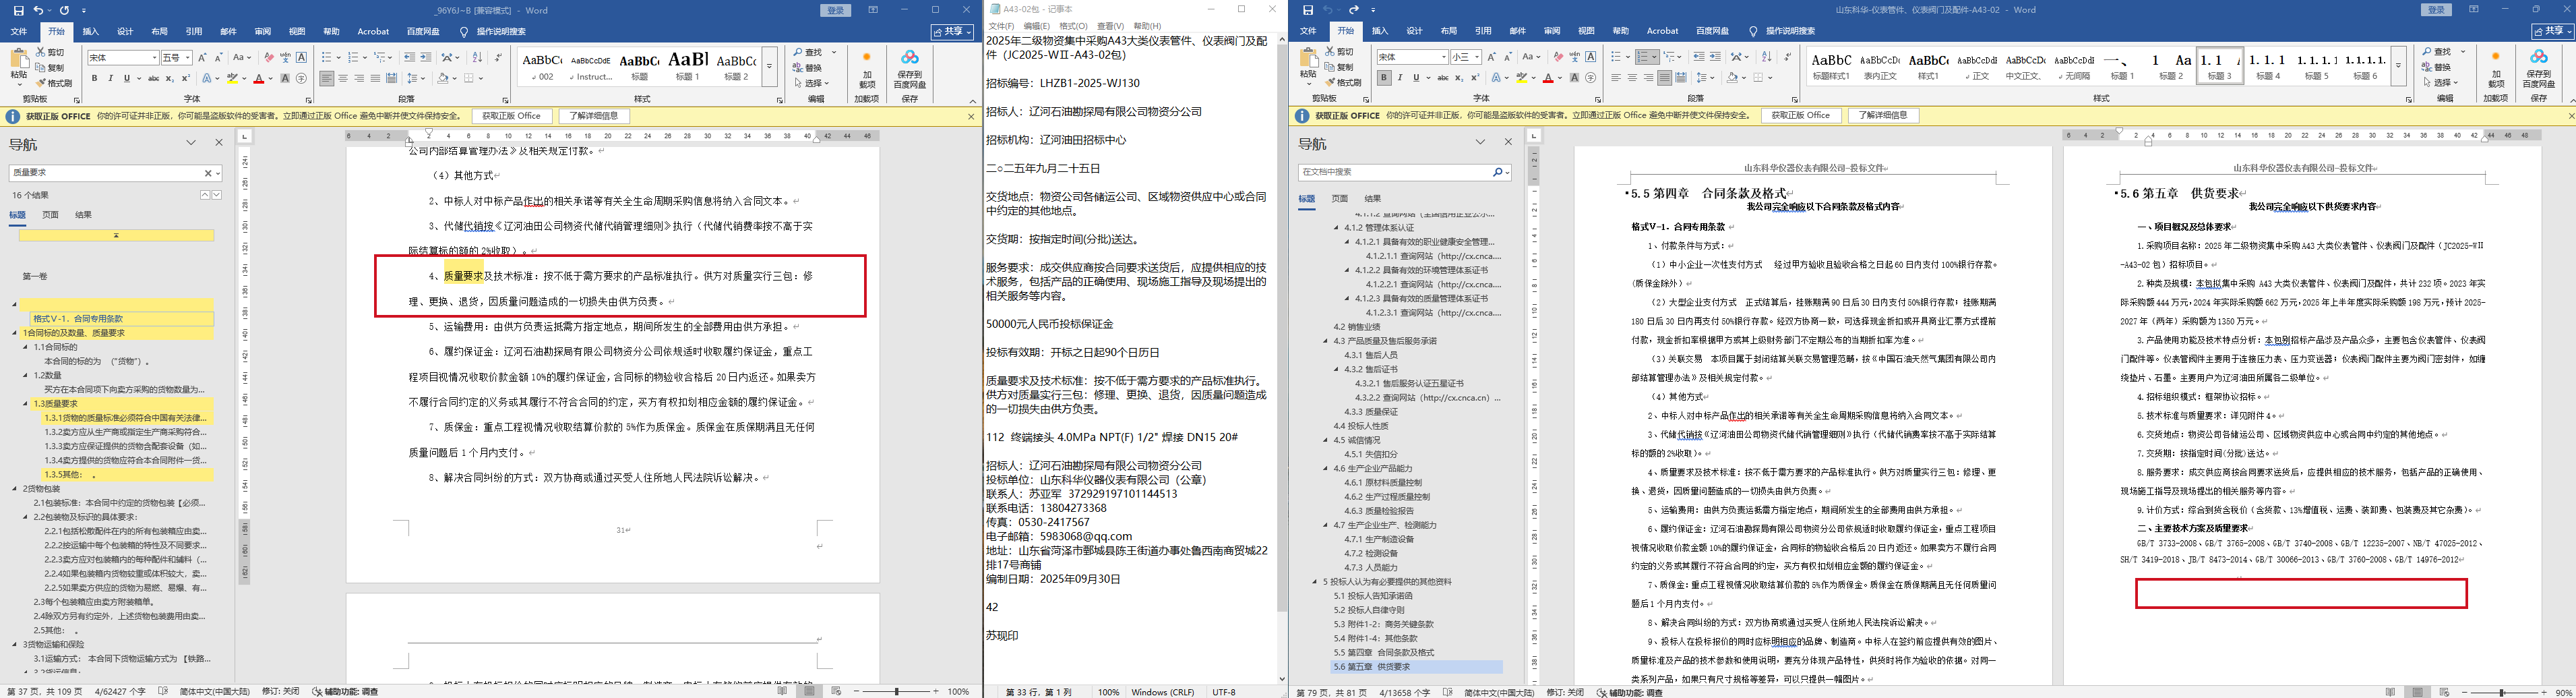Toggle underline in the right Word window
2576x698 pixels.
tap(1416, 78)
